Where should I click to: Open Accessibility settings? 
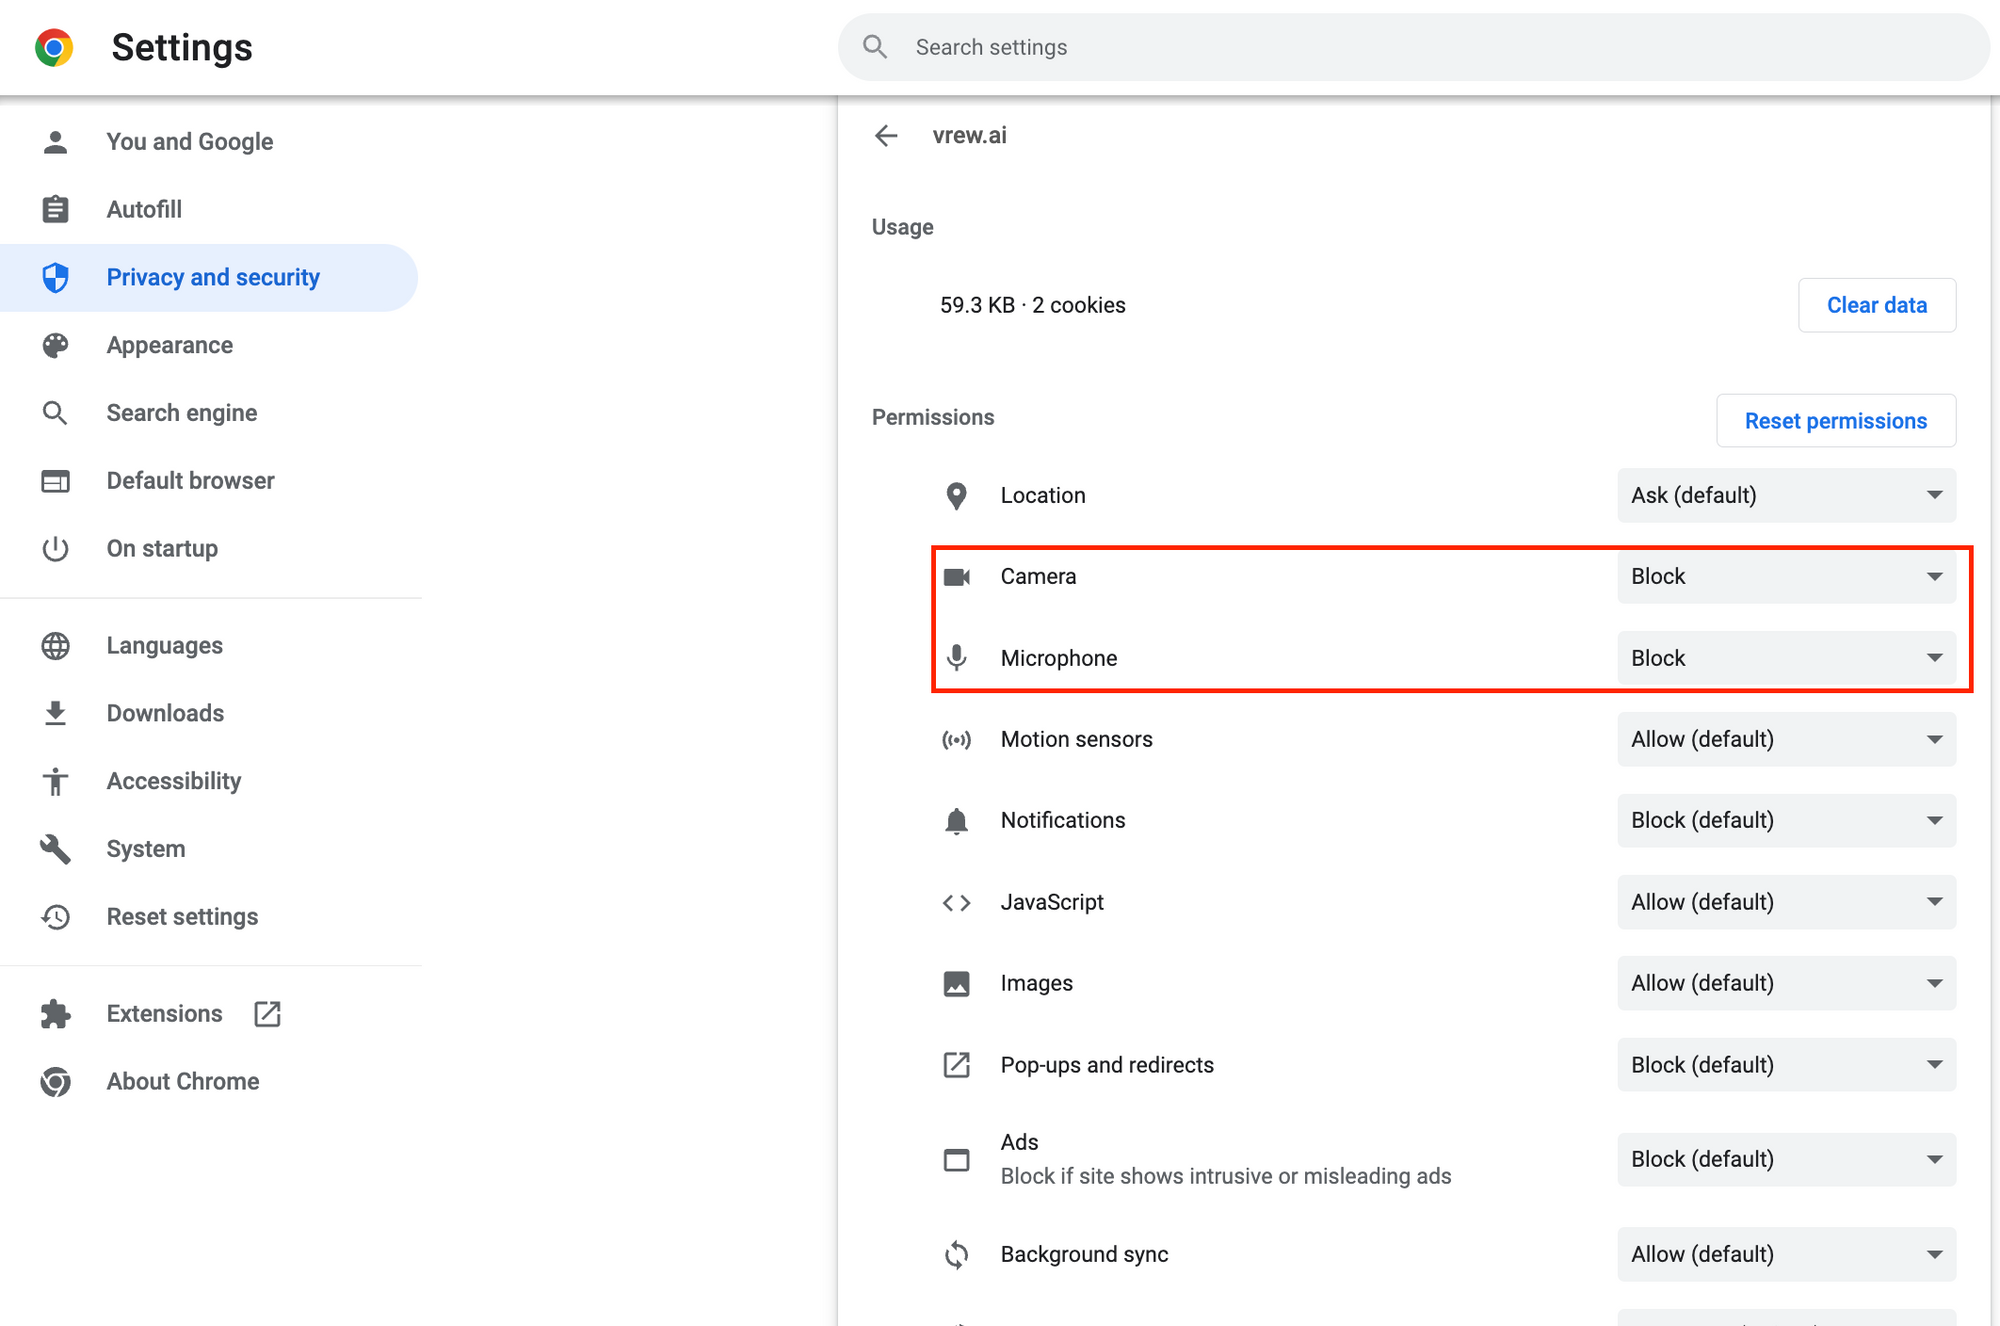click(x=208, y=781)
